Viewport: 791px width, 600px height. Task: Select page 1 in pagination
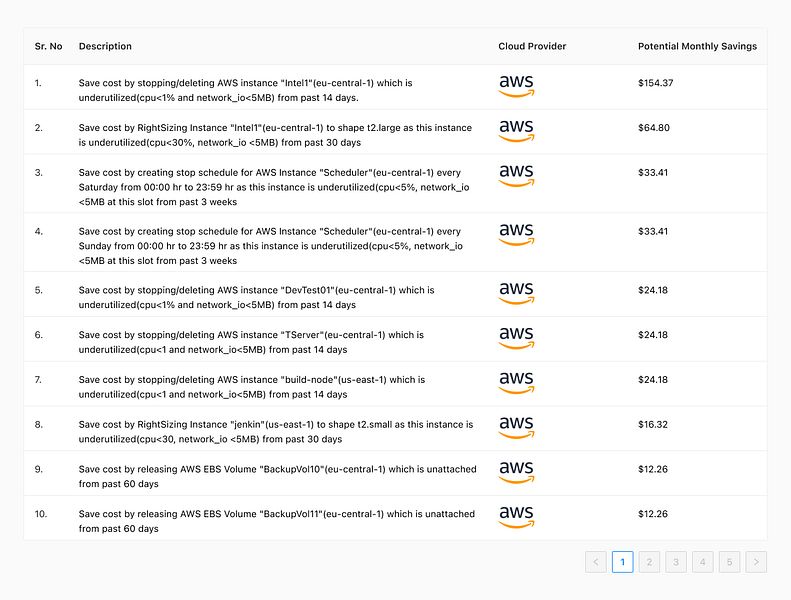coord(623,562)
